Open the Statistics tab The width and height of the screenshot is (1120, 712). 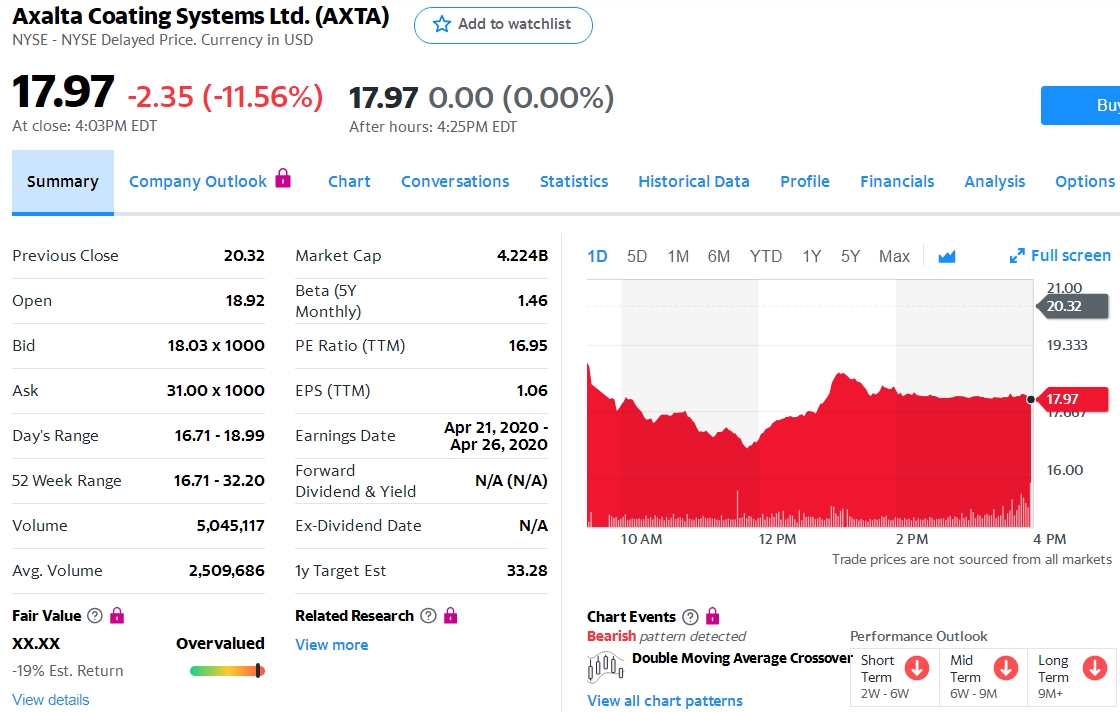click(574, 181)
